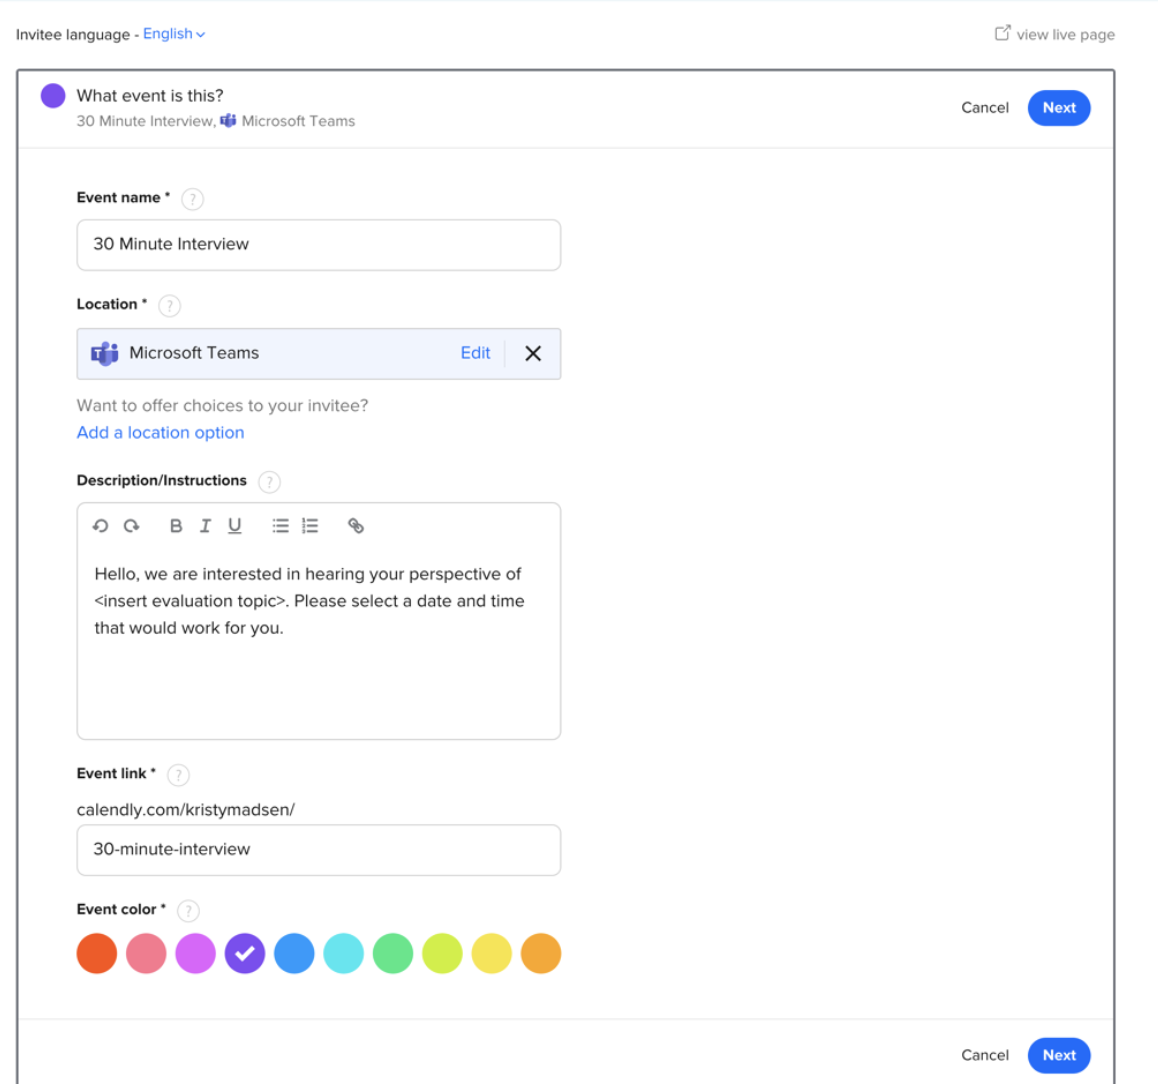Undo changes in the description editor
The image size is (1158, 1086).
tap(100, 525)
